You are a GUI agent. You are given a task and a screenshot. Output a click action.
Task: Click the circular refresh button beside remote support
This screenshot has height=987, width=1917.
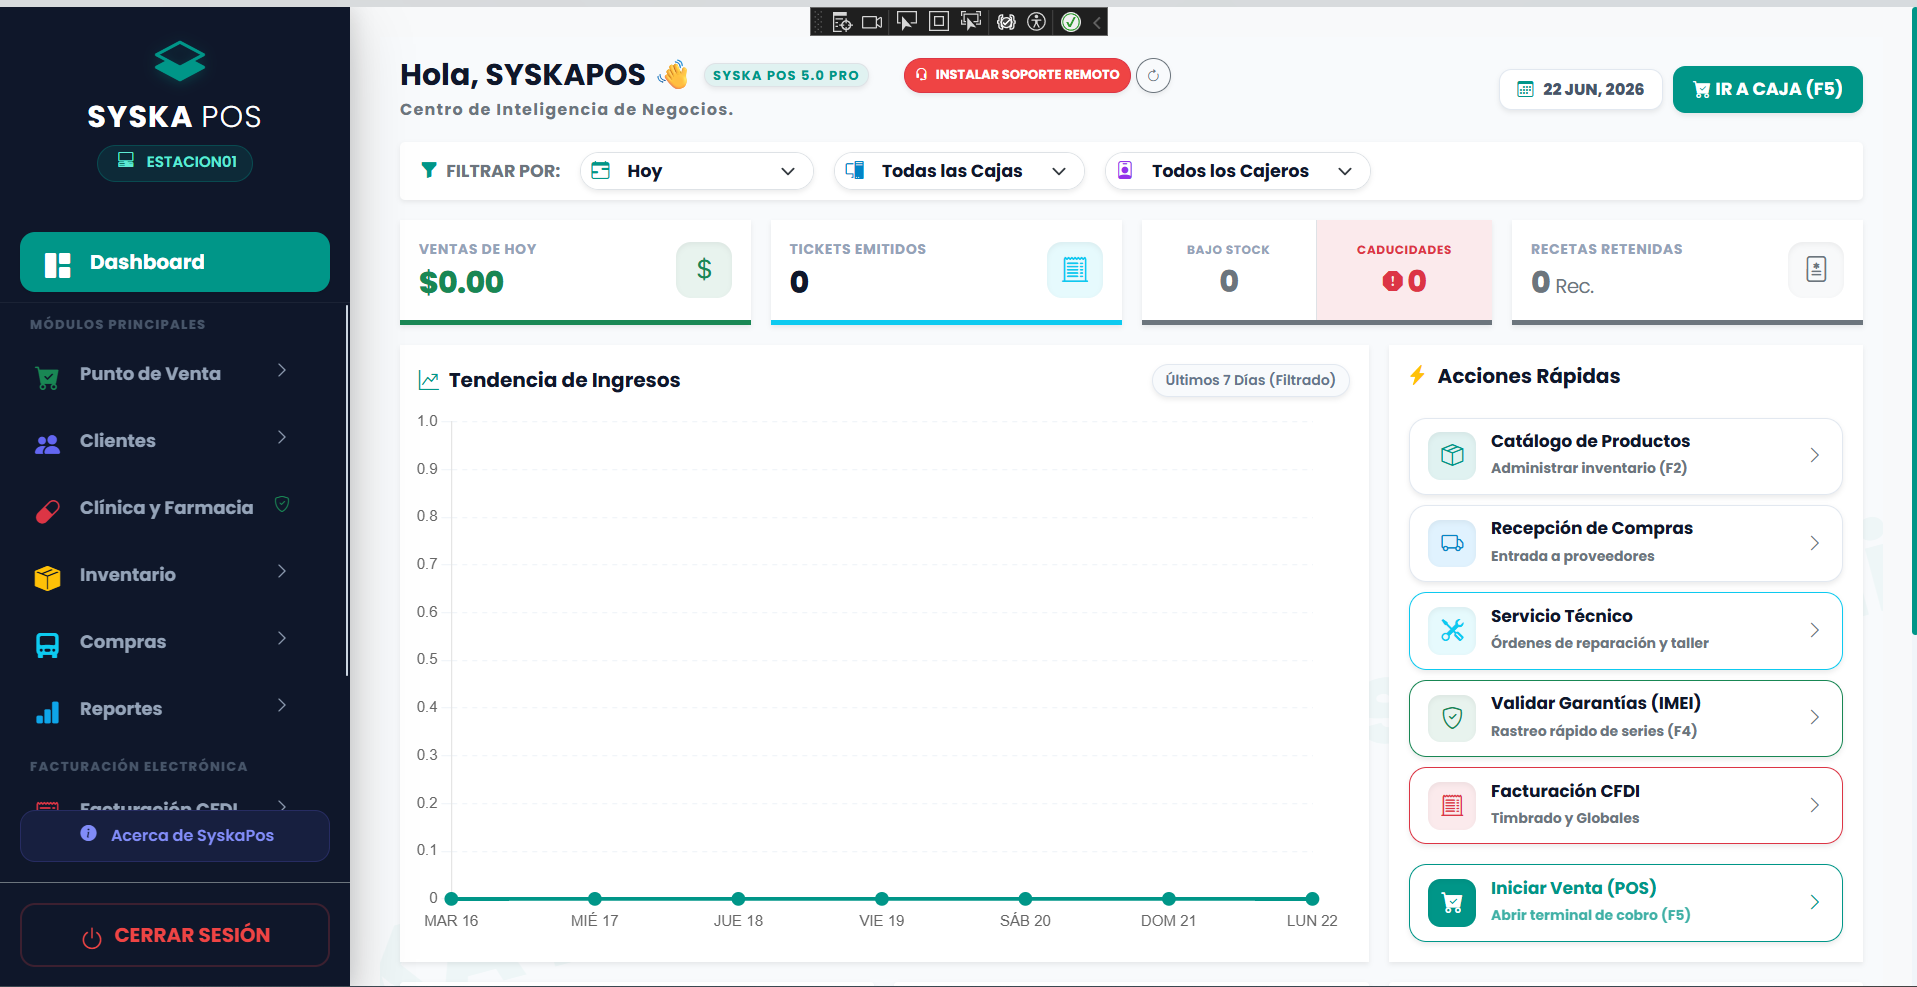(x=1153, y=75)
